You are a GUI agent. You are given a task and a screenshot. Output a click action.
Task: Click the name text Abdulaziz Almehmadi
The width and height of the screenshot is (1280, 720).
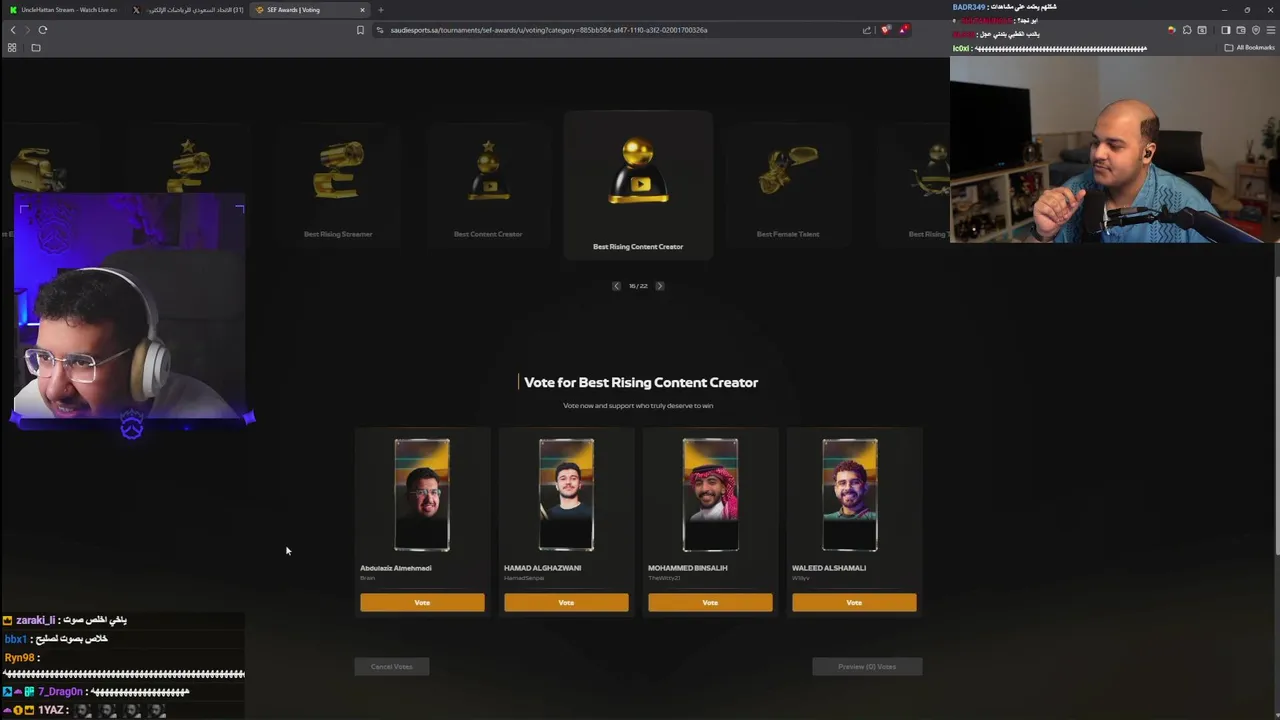click(396, 568)
